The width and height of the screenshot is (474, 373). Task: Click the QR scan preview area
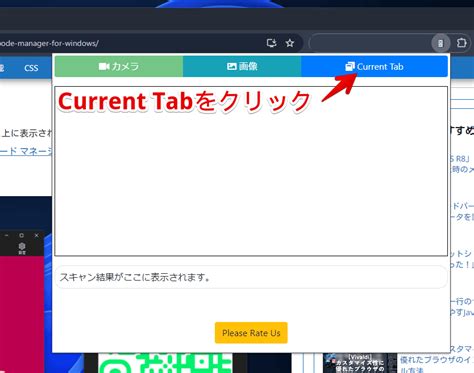pos(251,171)
